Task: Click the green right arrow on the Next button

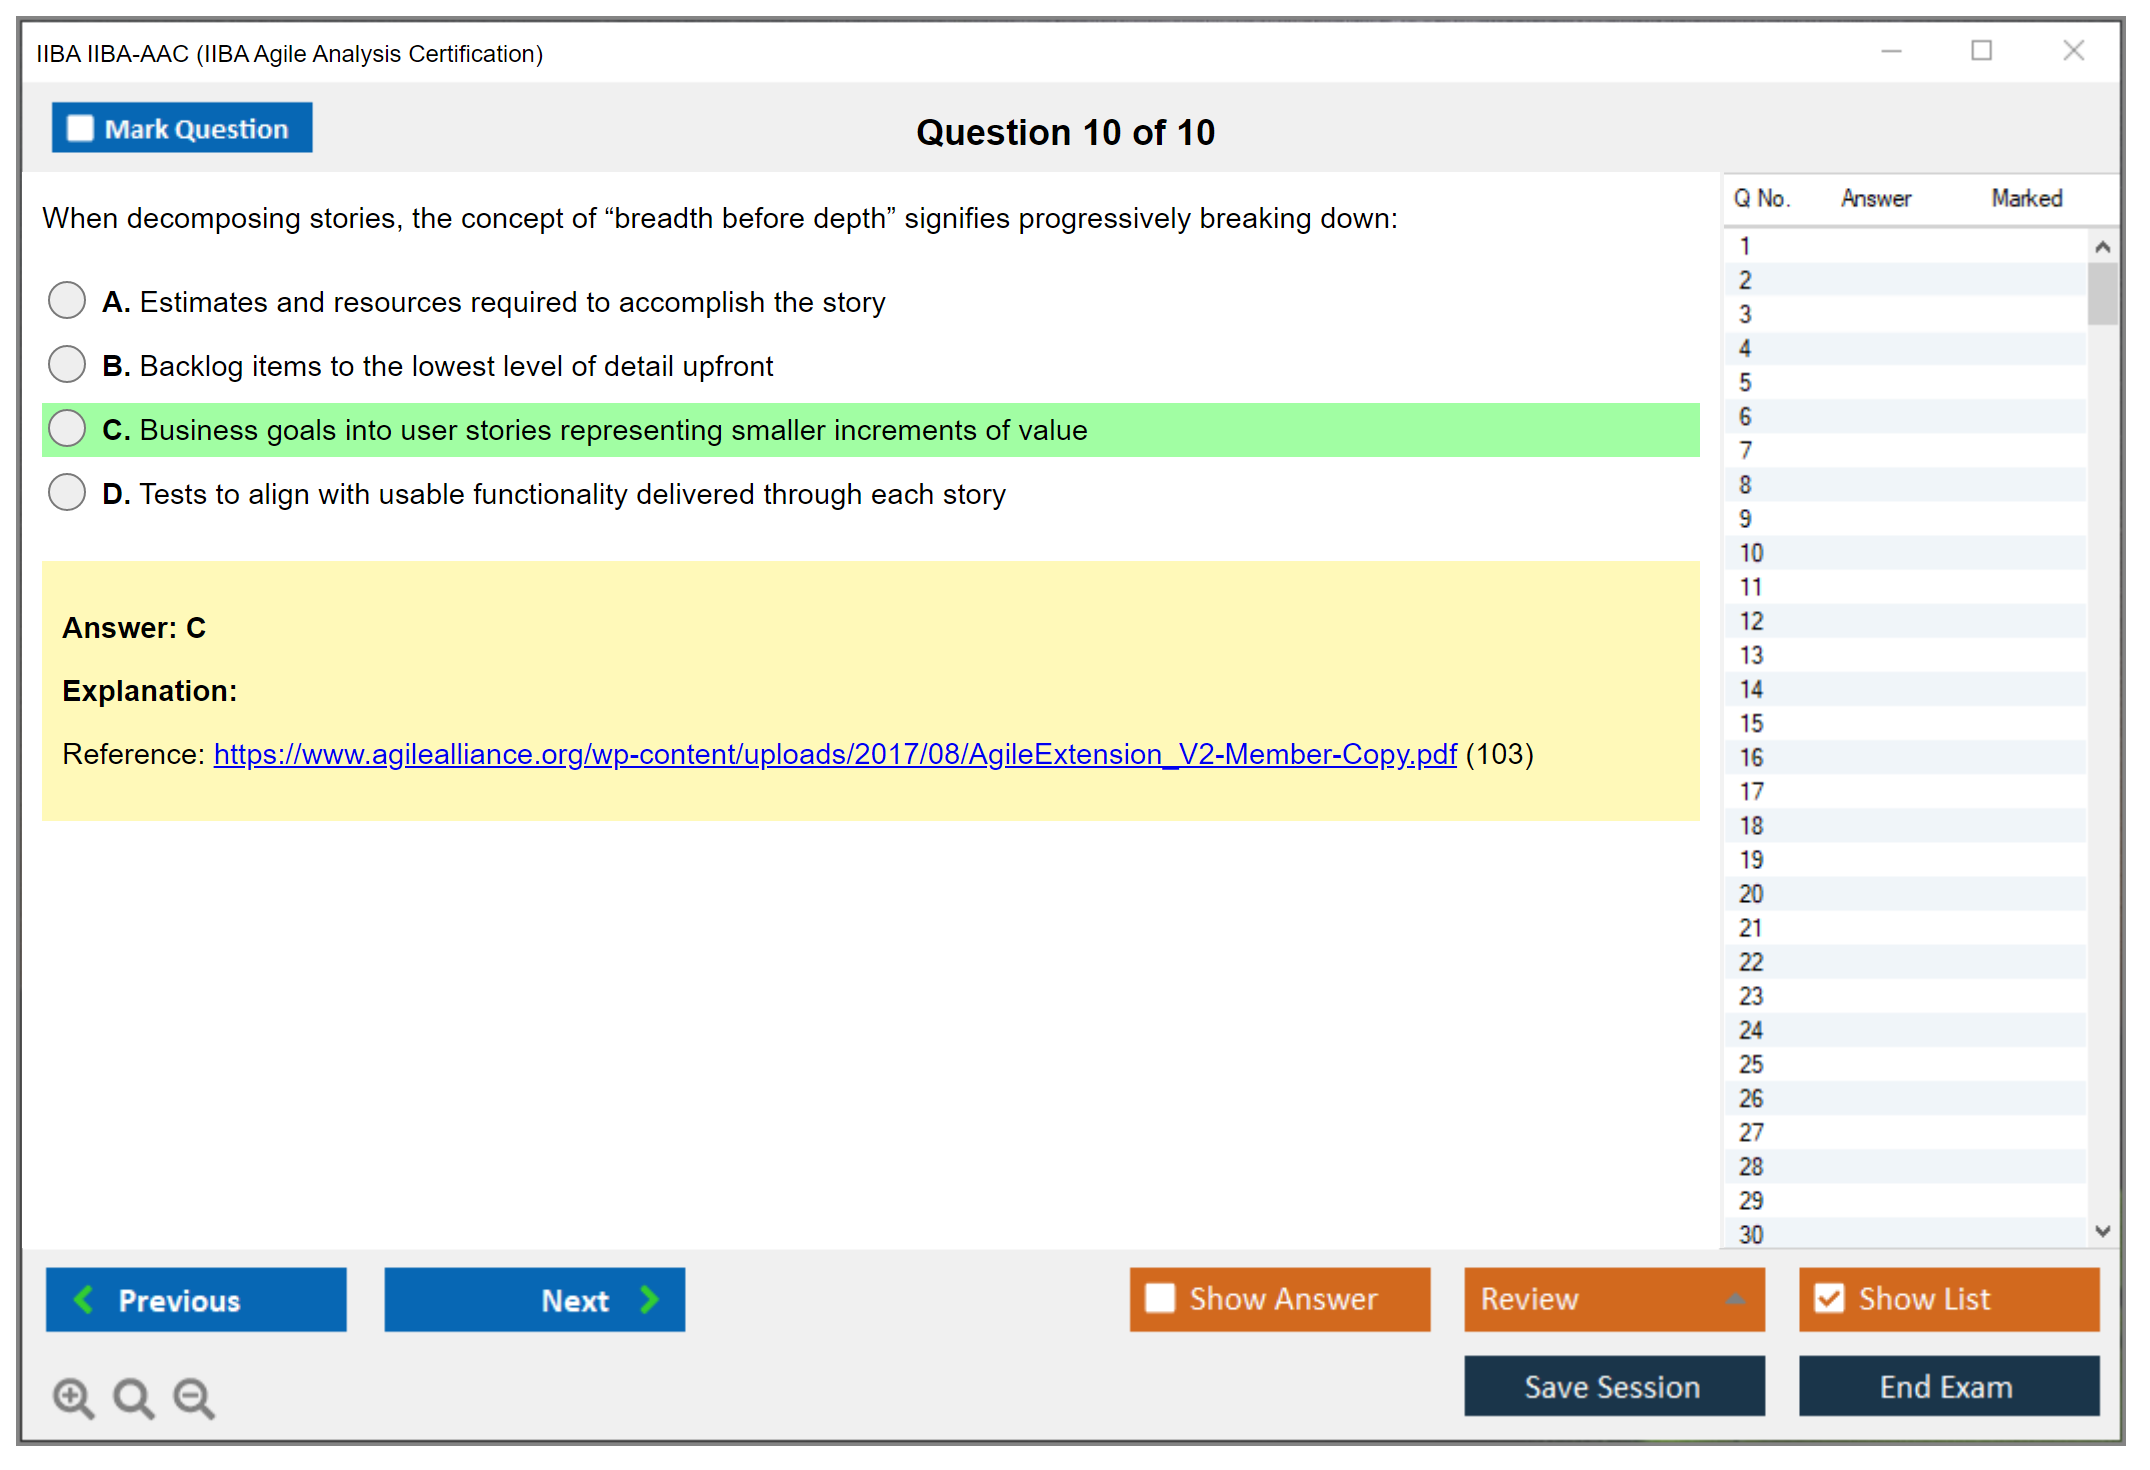Action: pos(650,1299)
